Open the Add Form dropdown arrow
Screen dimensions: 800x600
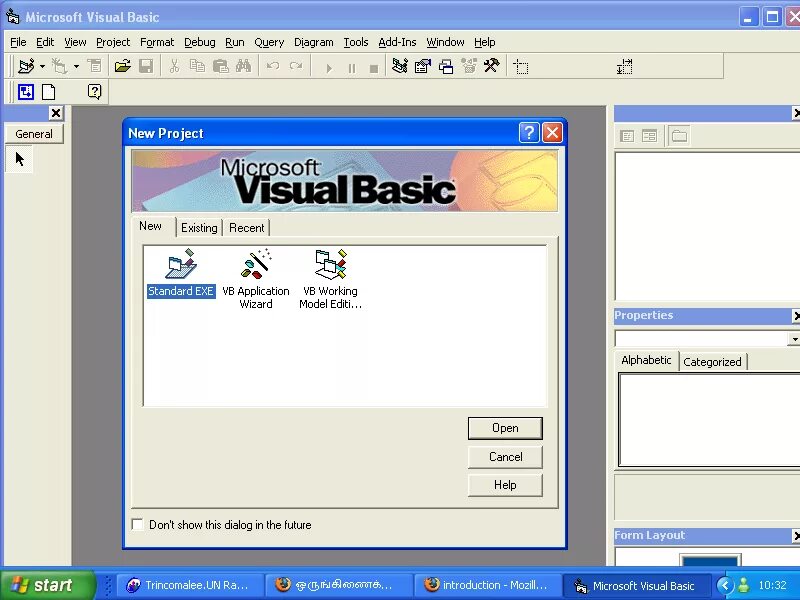pos(76,66)
